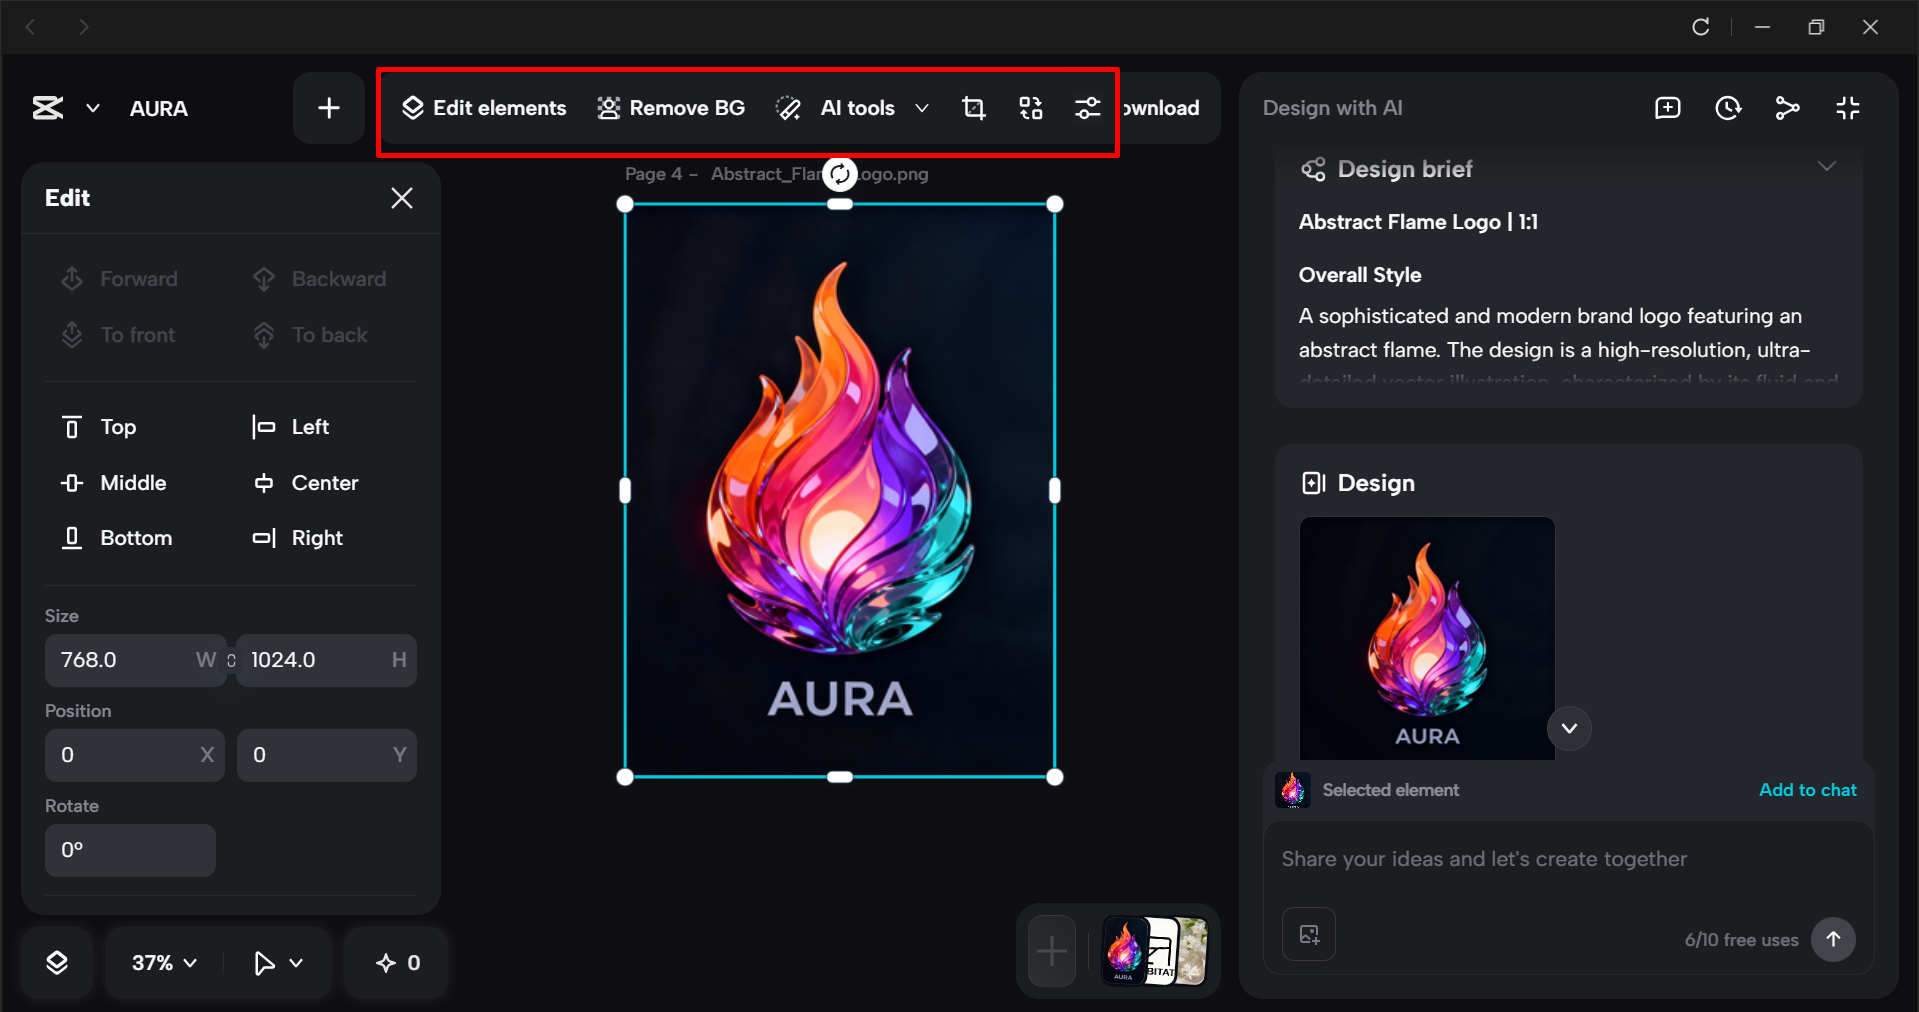Collapse the Design with AI panel
Screen dimensions: 1919x1012
[1847, 108]
